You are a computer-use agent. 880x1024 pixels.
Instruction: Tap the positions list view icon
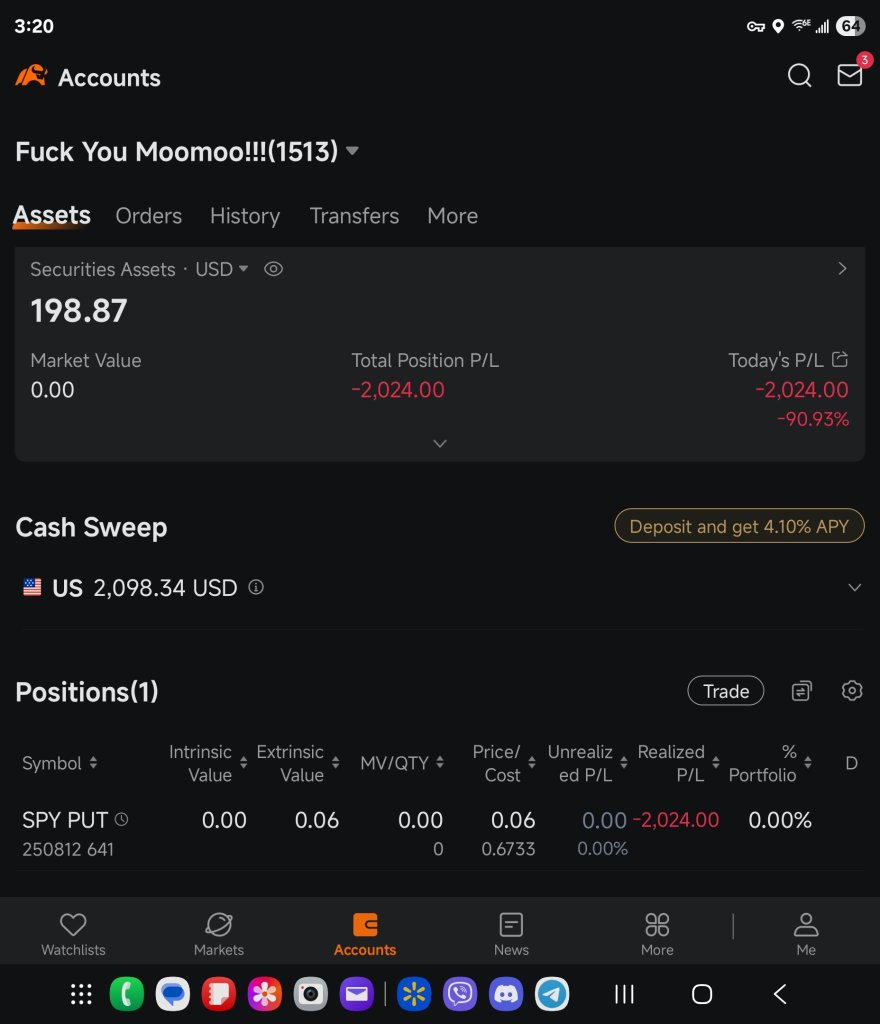[802, 691]
